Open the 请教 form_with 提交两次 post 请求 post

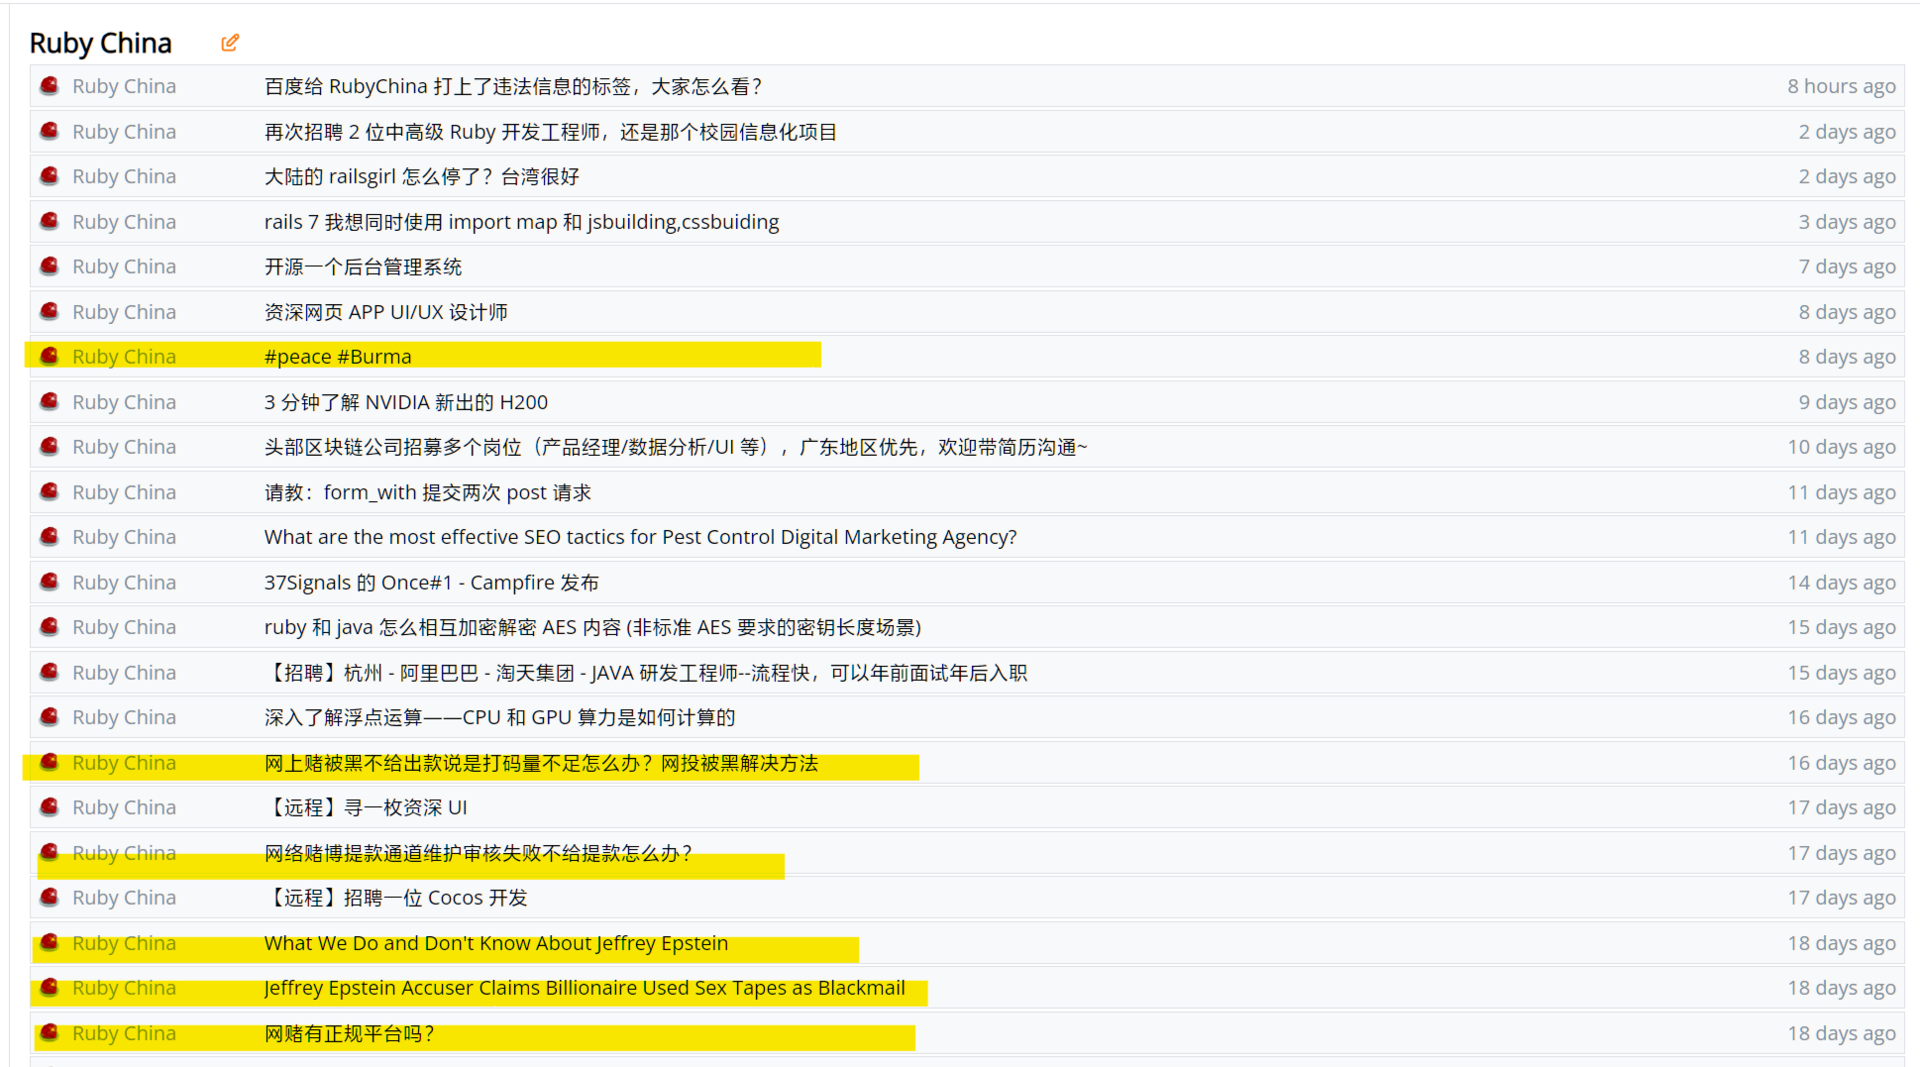coord(427,491)
